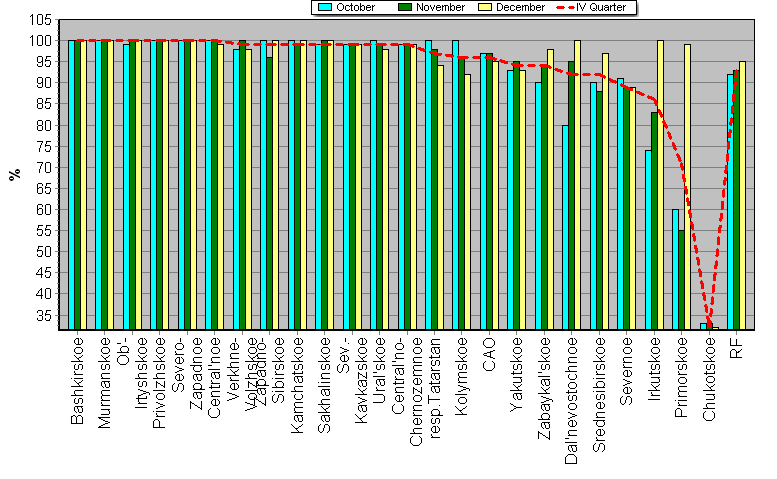Click the red dashed IV Quarter legend marker
Screen dimensions: 777x479
(x=565, y=7)
